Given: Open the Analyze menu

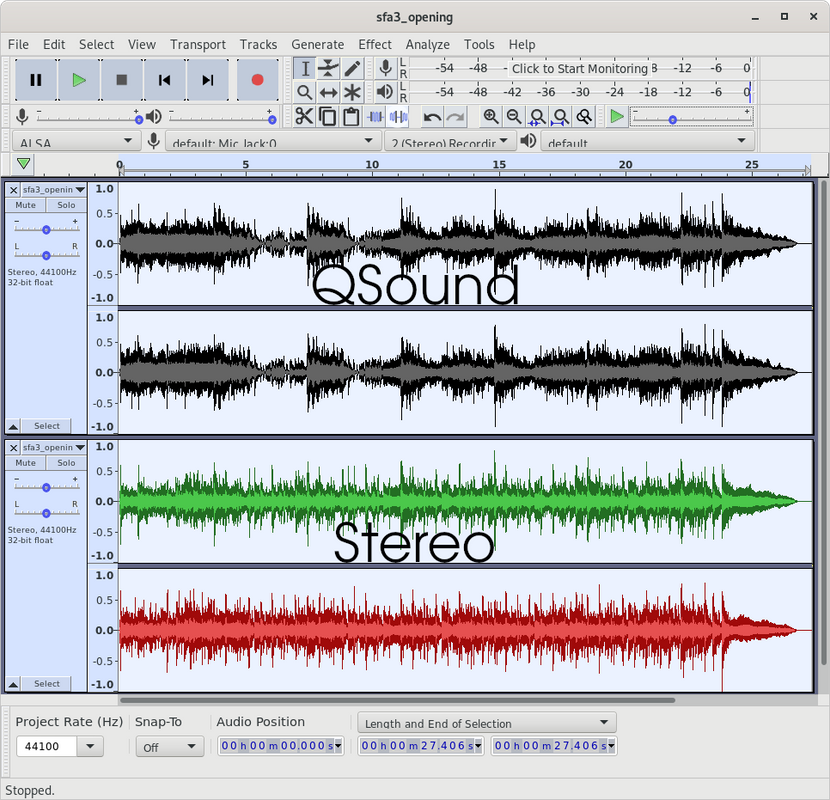Looking at the screenshot, I should tap(428, 44).
